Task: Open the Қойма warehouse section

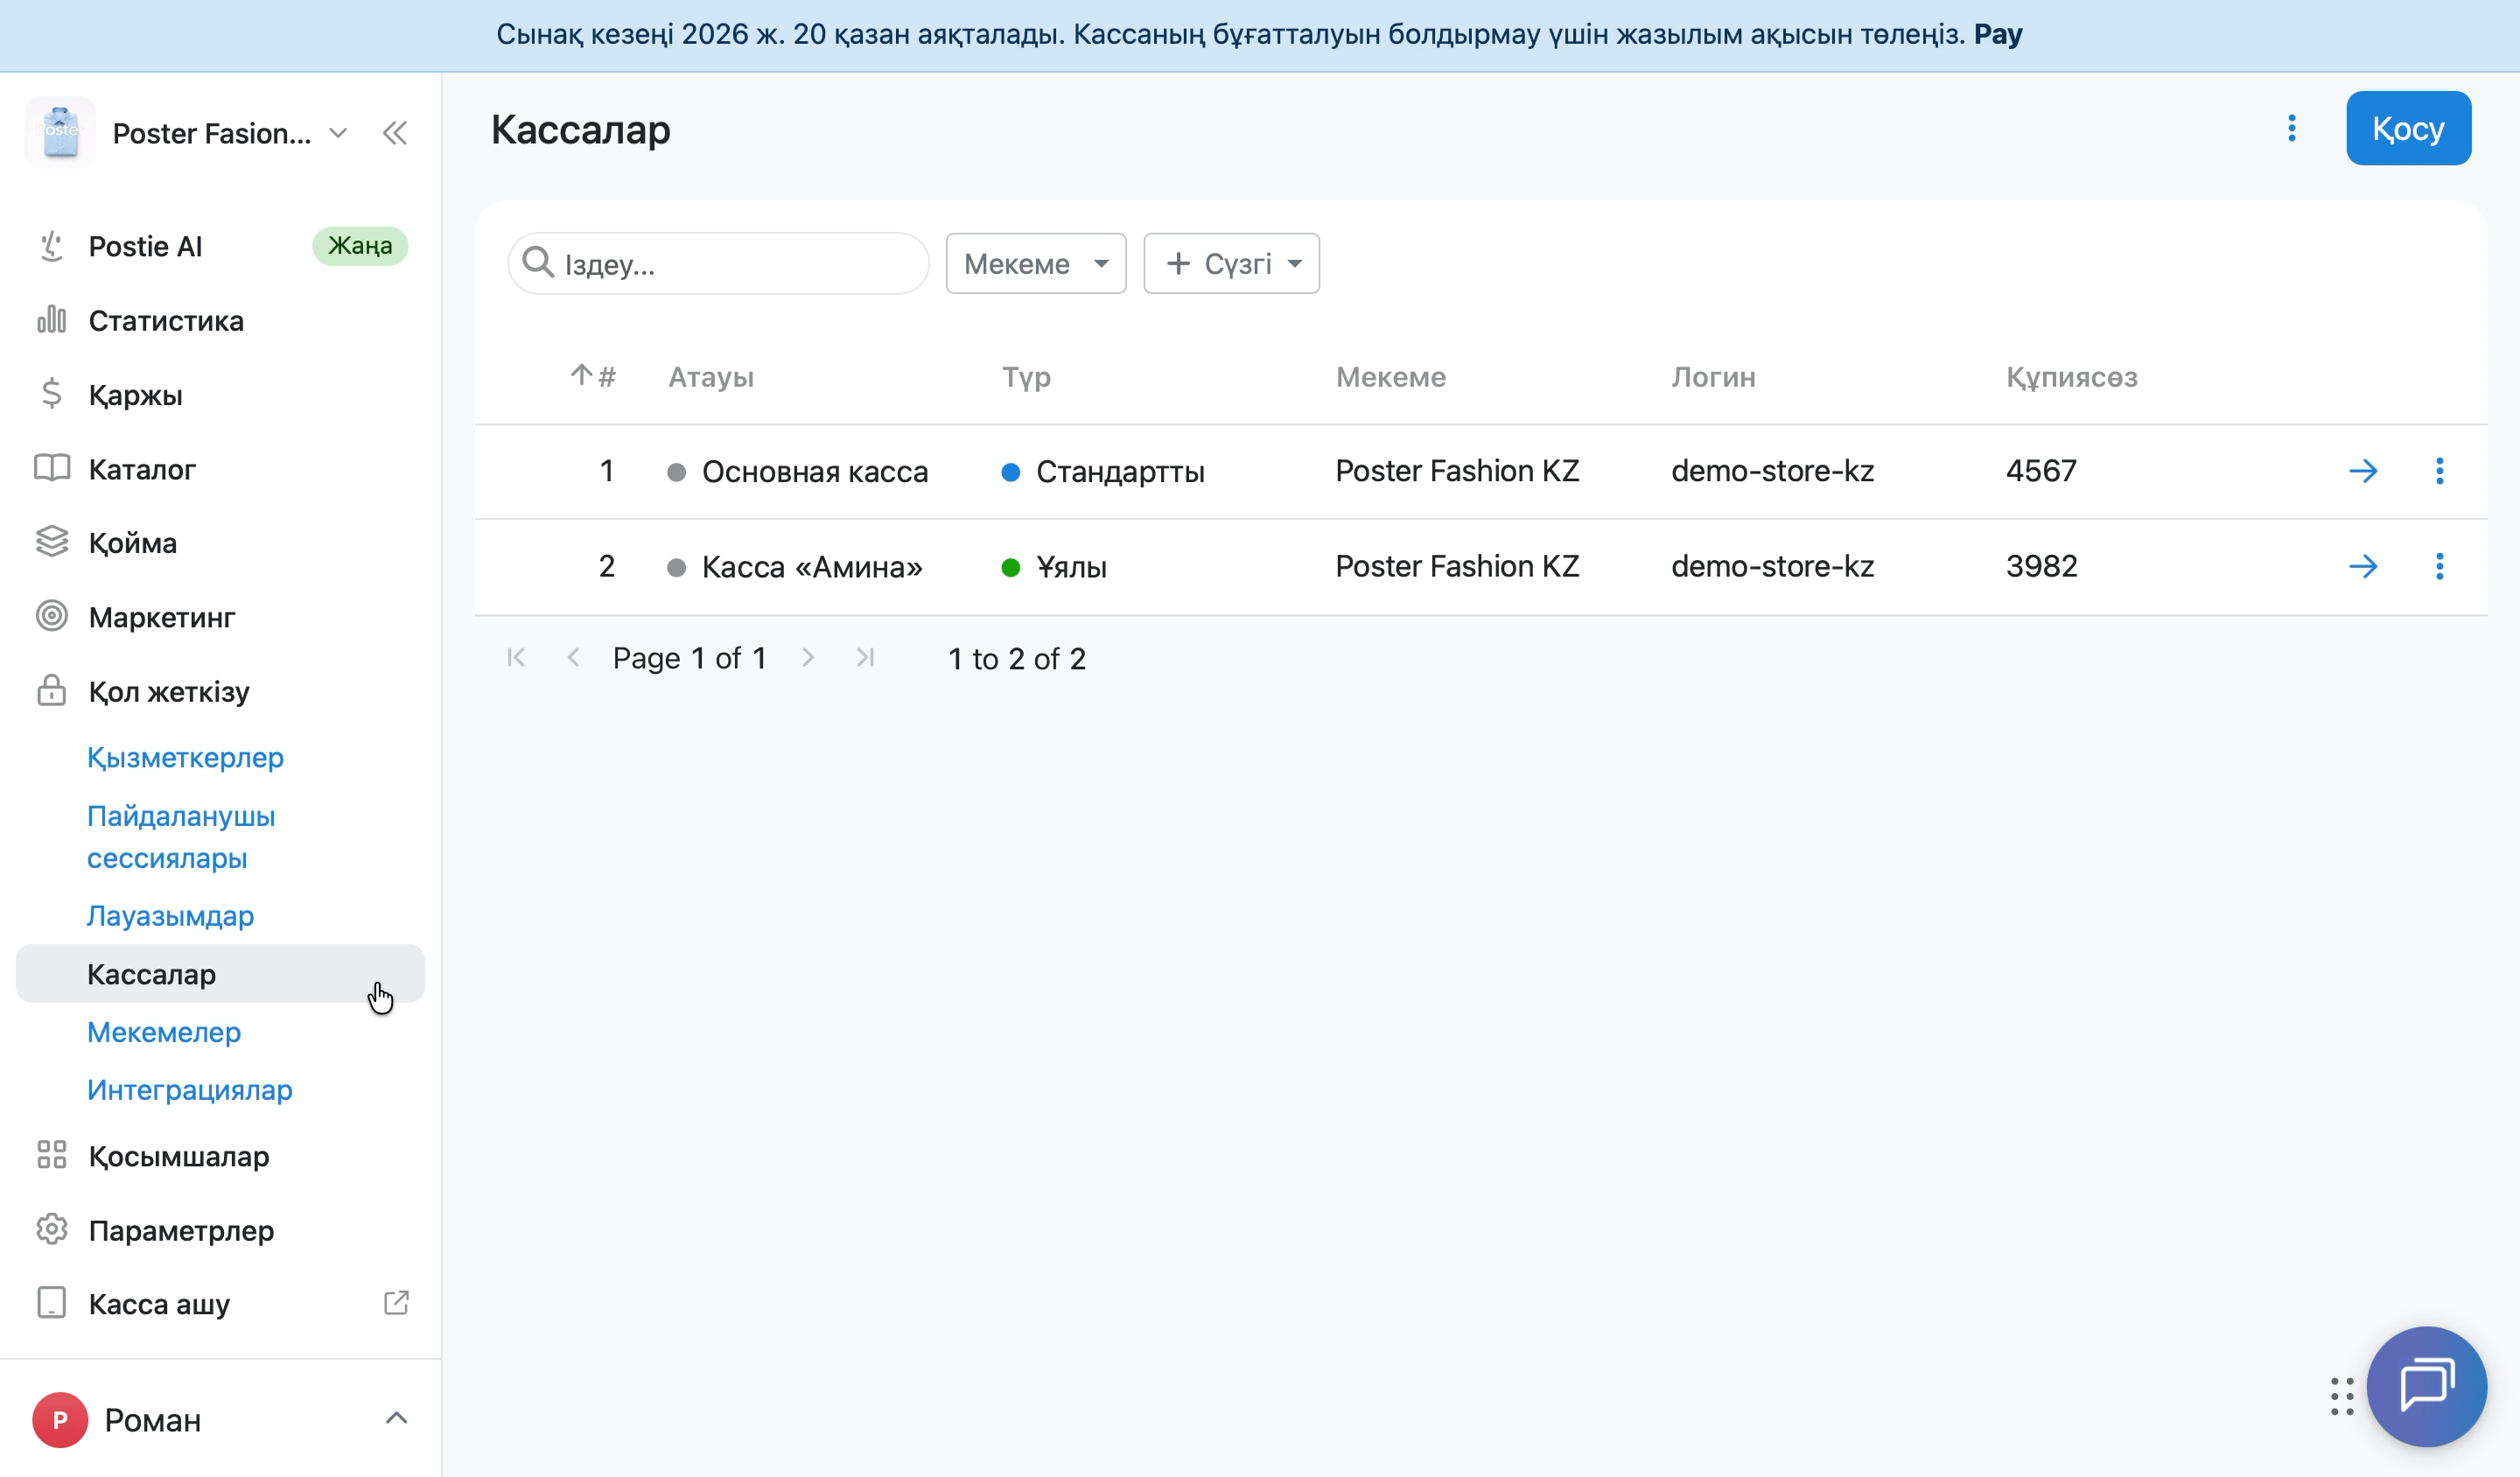Action: click(x=221, y=543)
